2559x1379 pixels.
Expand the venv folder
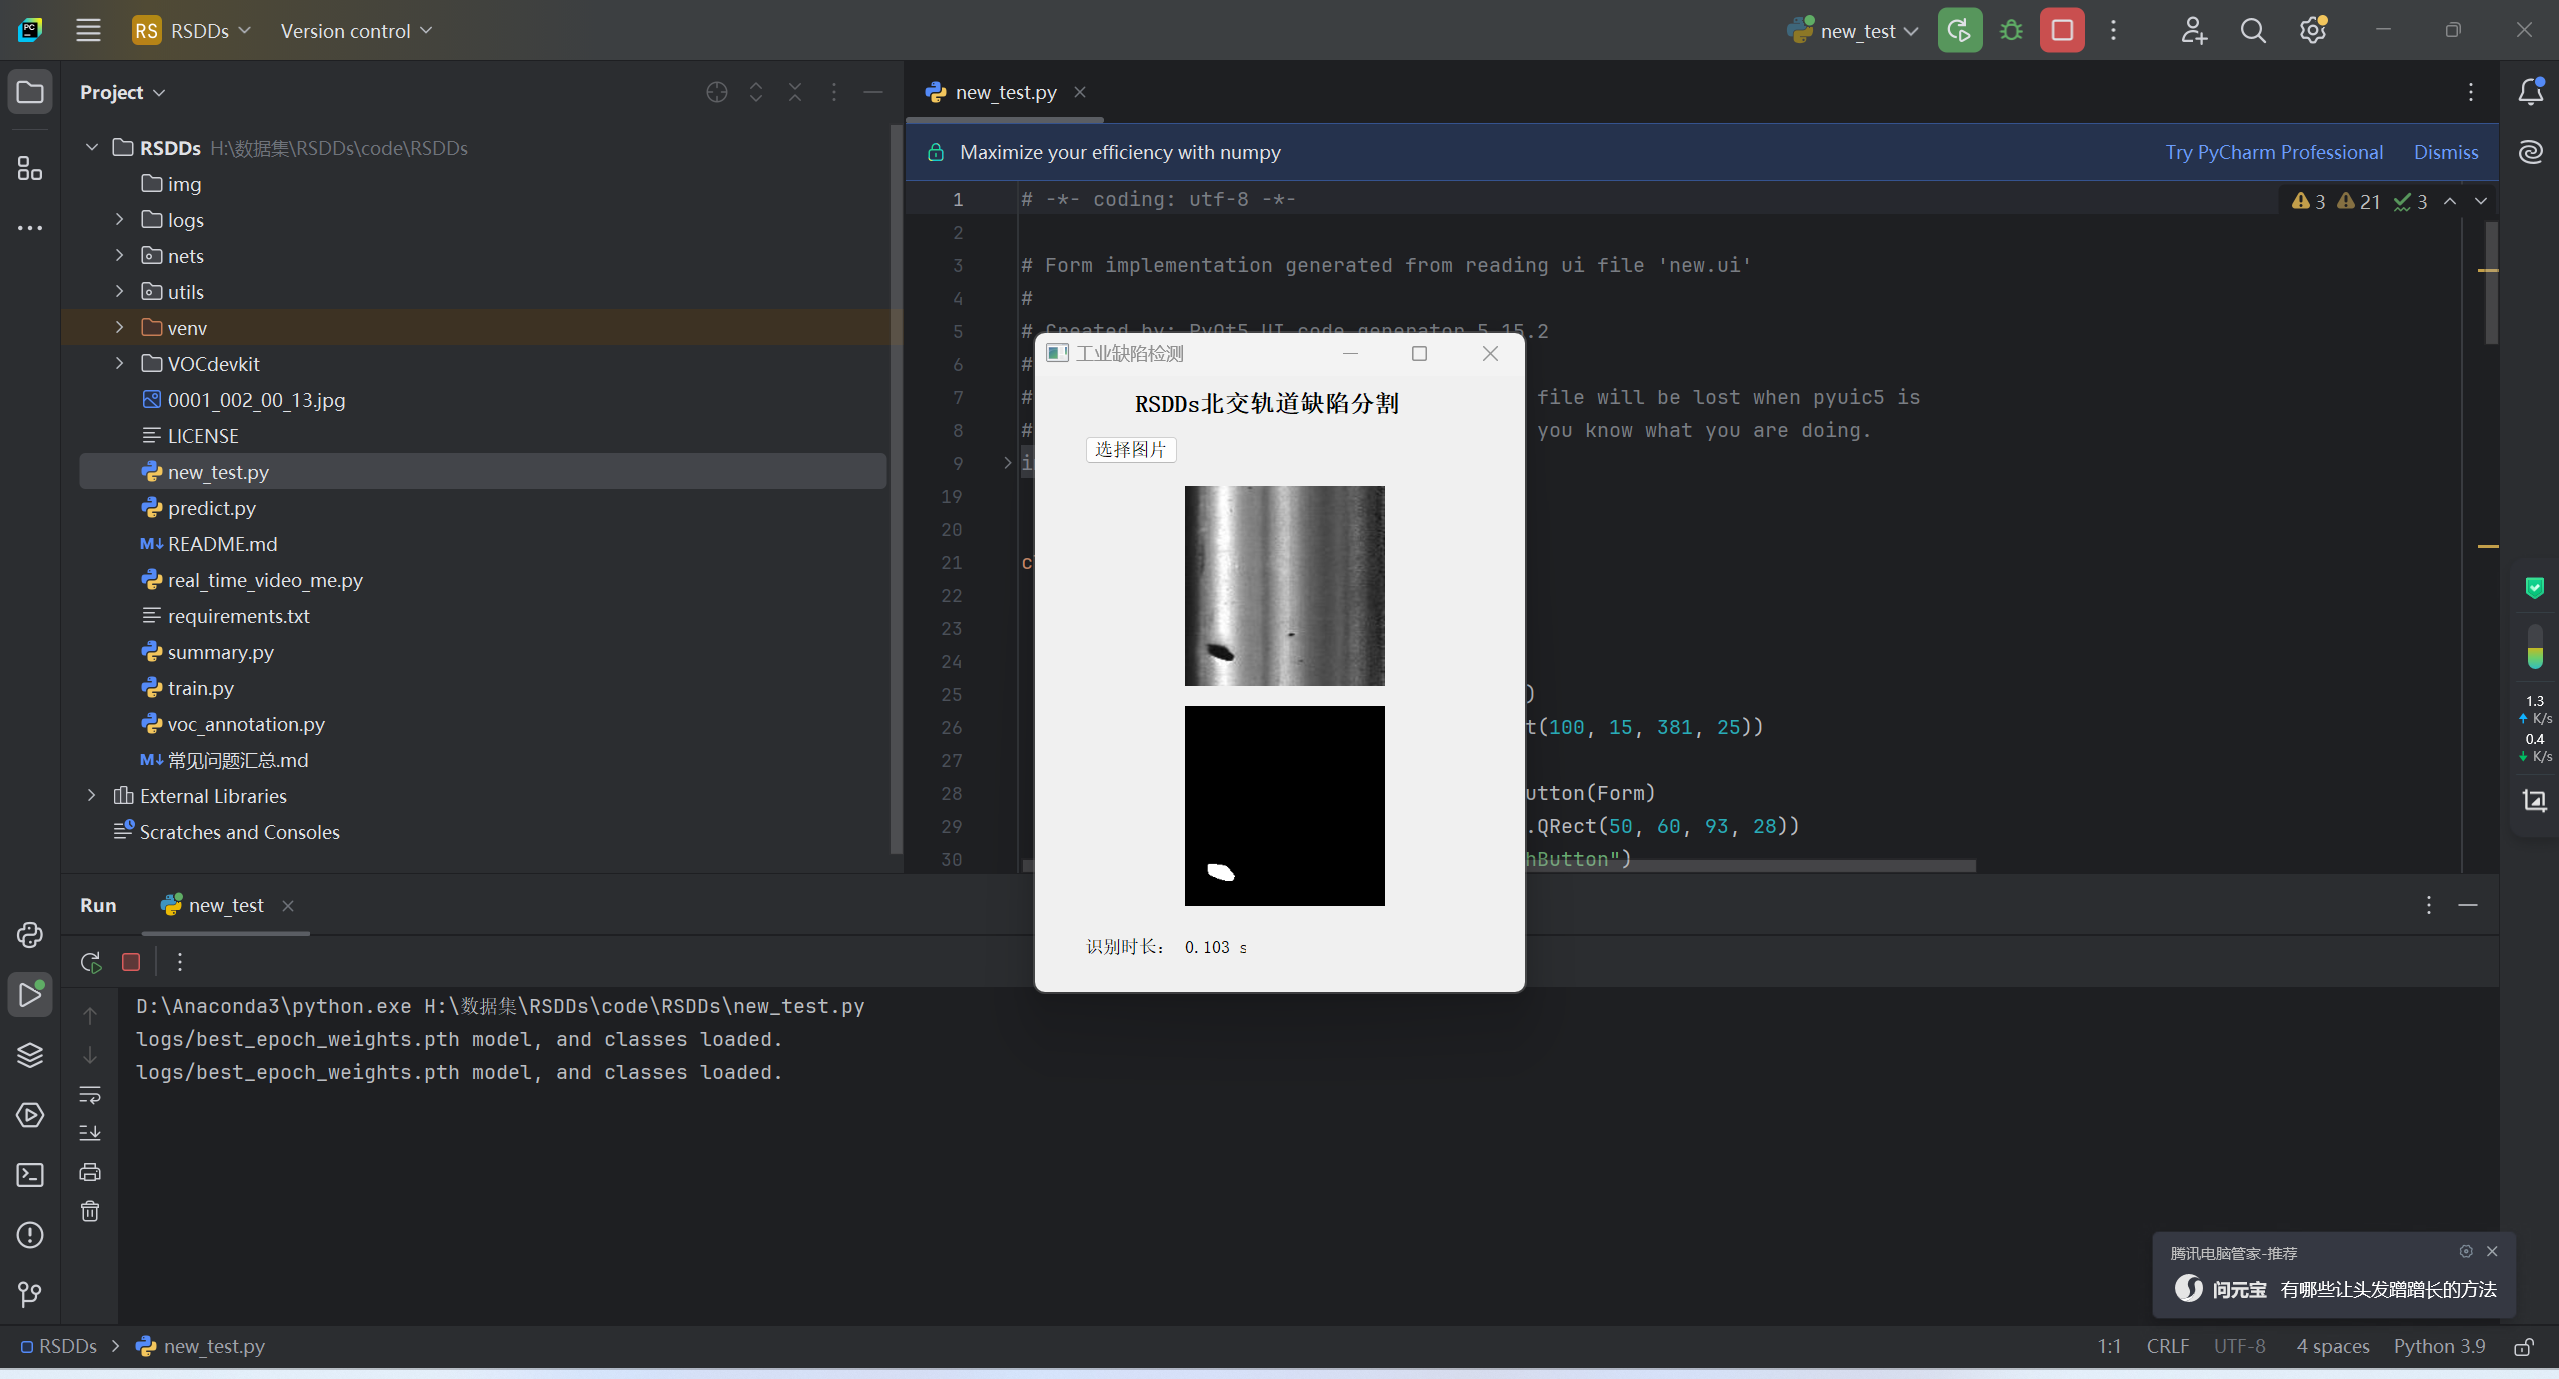119,328
